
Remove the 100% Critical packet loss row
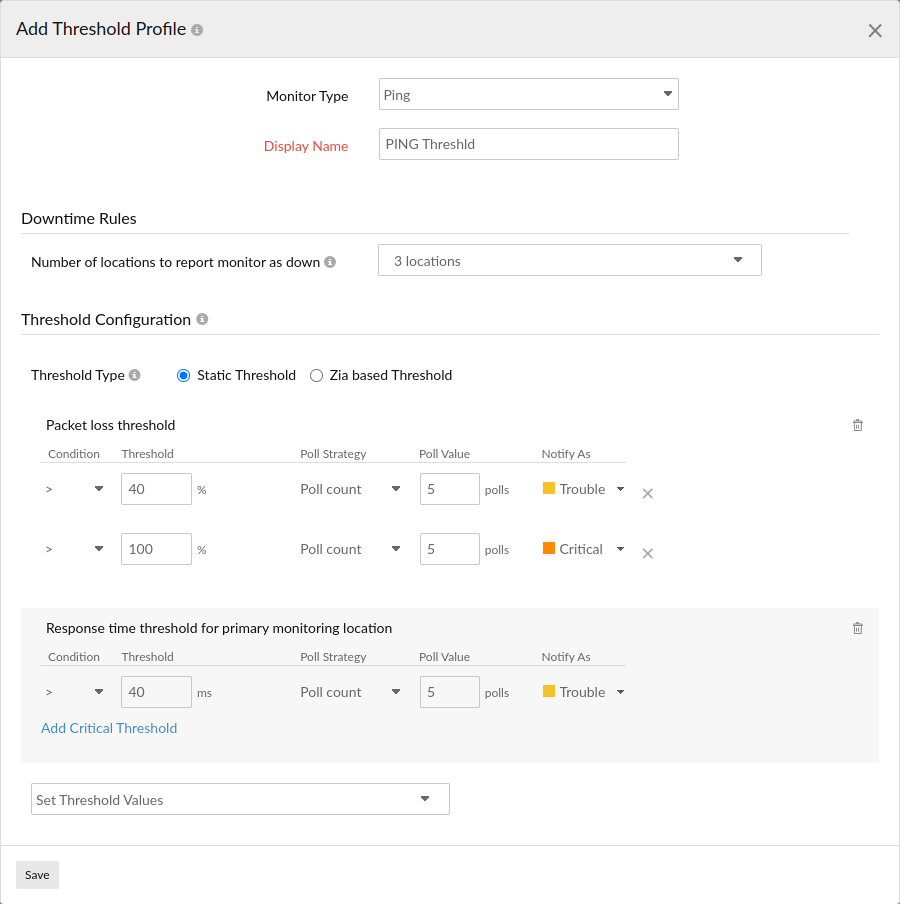[x=647, y=553]
